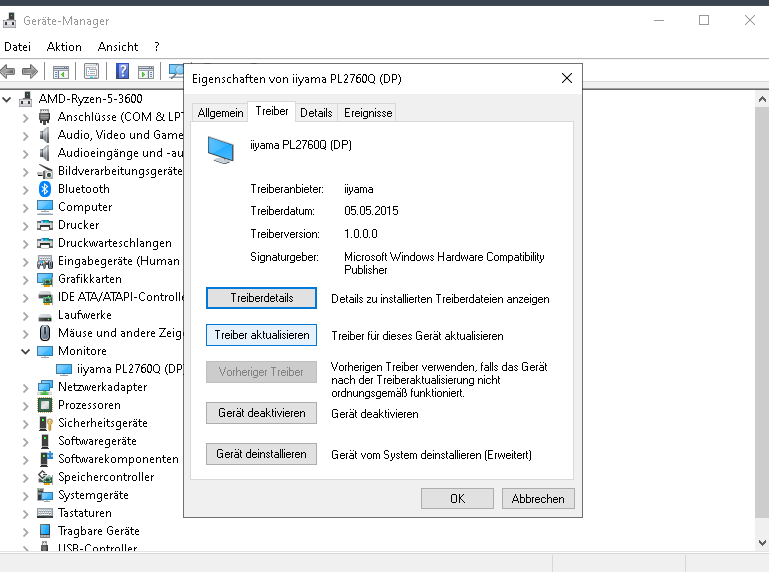Open the ? help menu
Image resolution: width=769 pixels, height=572 pixels.
[156, 47]
